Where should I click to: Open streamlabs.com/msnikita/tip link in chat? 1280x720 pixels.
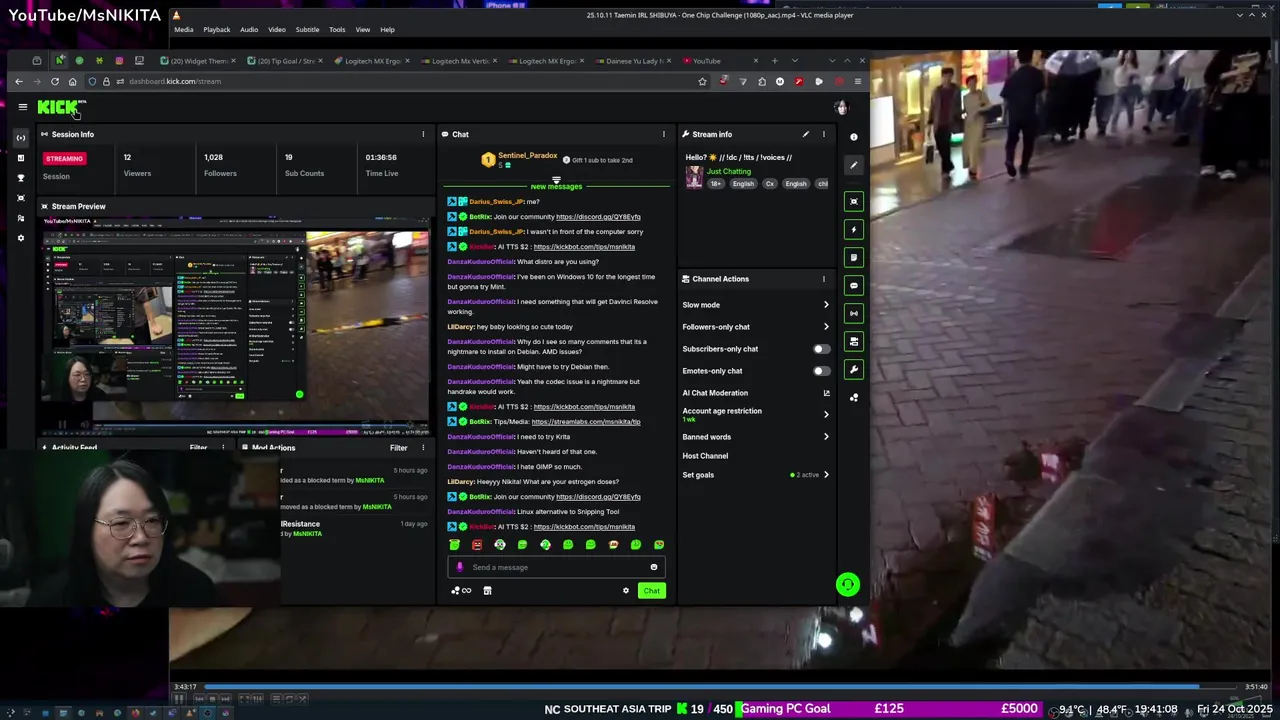pos(586,422)
